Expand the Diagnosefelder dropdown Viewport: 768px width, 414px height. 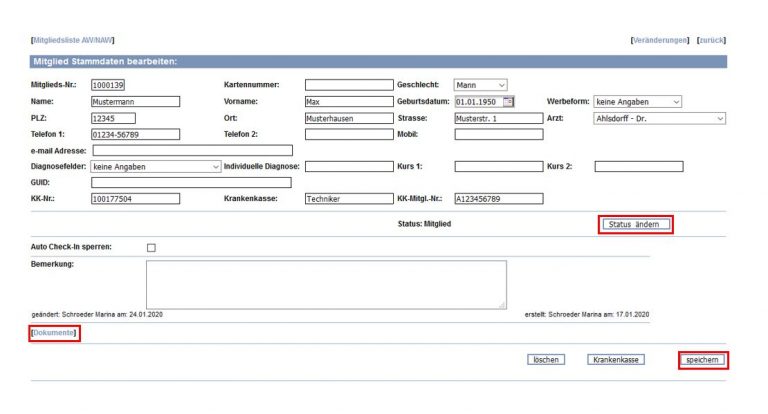point(155,167)
